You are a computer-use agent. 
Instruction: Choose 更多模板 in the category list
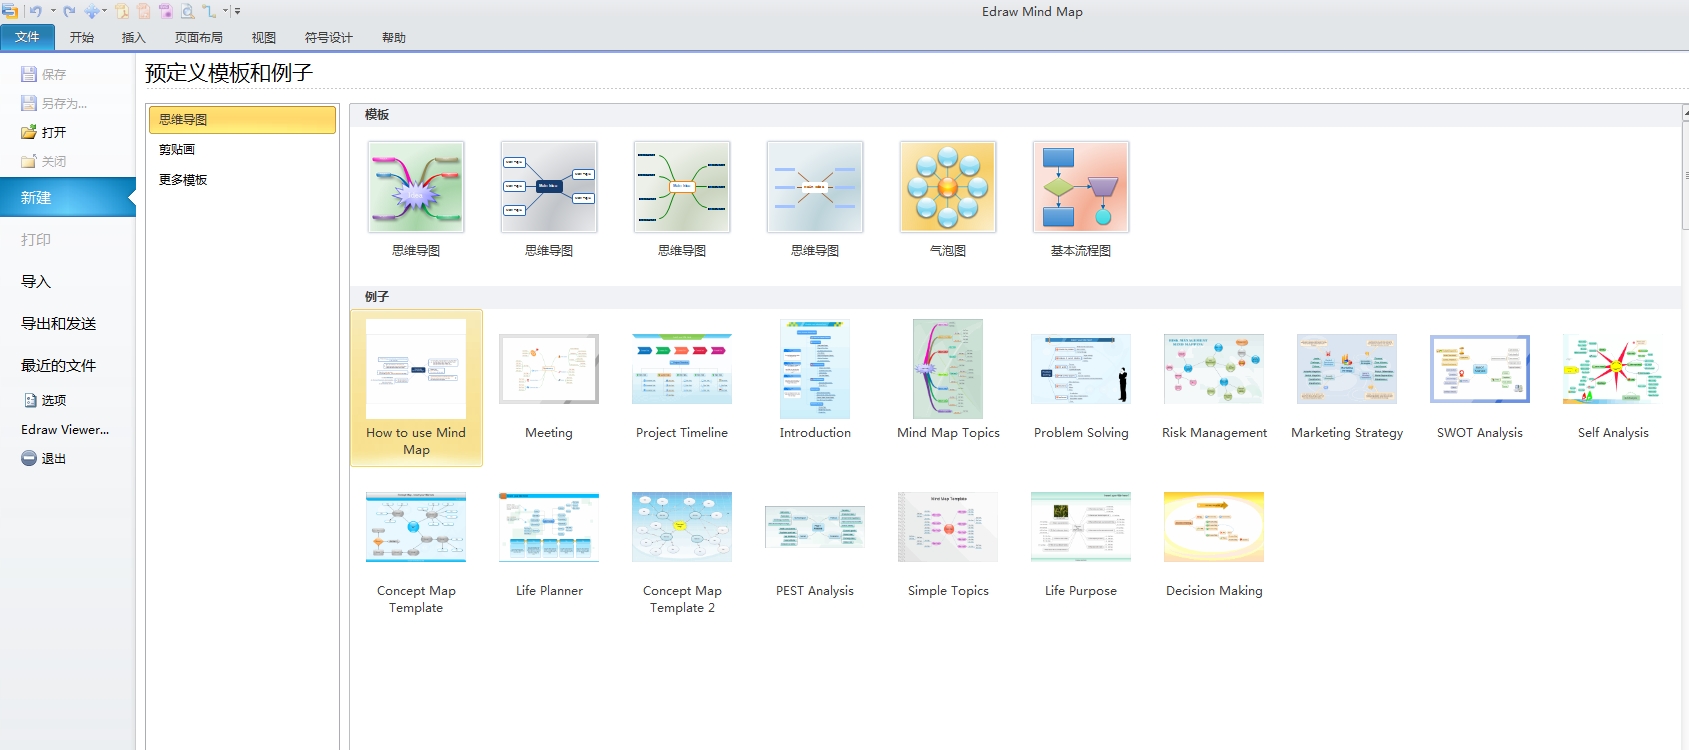[x=183, y=180]
